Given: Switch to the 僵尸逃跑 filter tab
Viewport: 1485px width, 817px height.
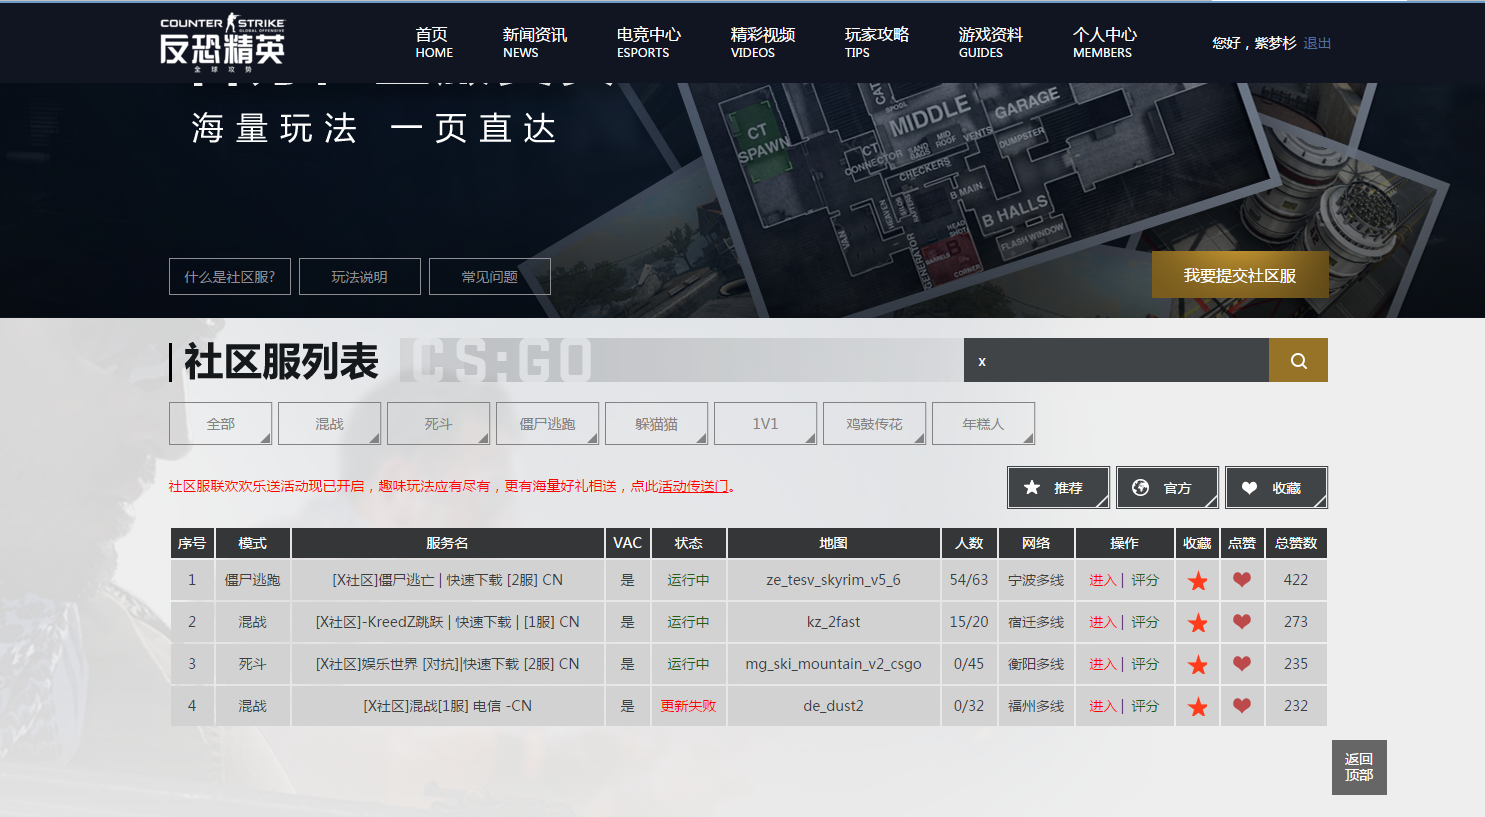Looking at the screenshot, I should point(546,423).
